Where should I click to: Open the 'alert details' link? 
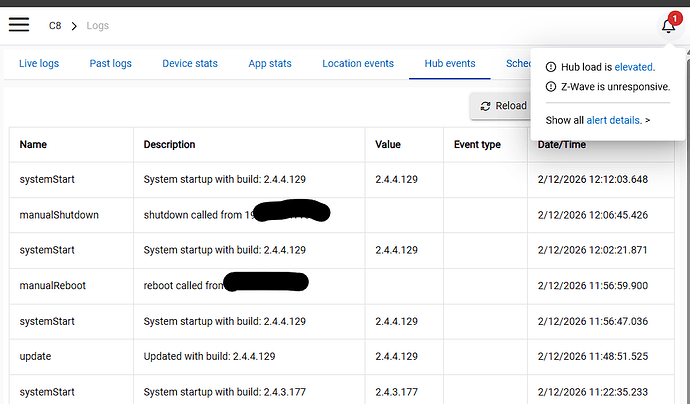tap(614, 120)
